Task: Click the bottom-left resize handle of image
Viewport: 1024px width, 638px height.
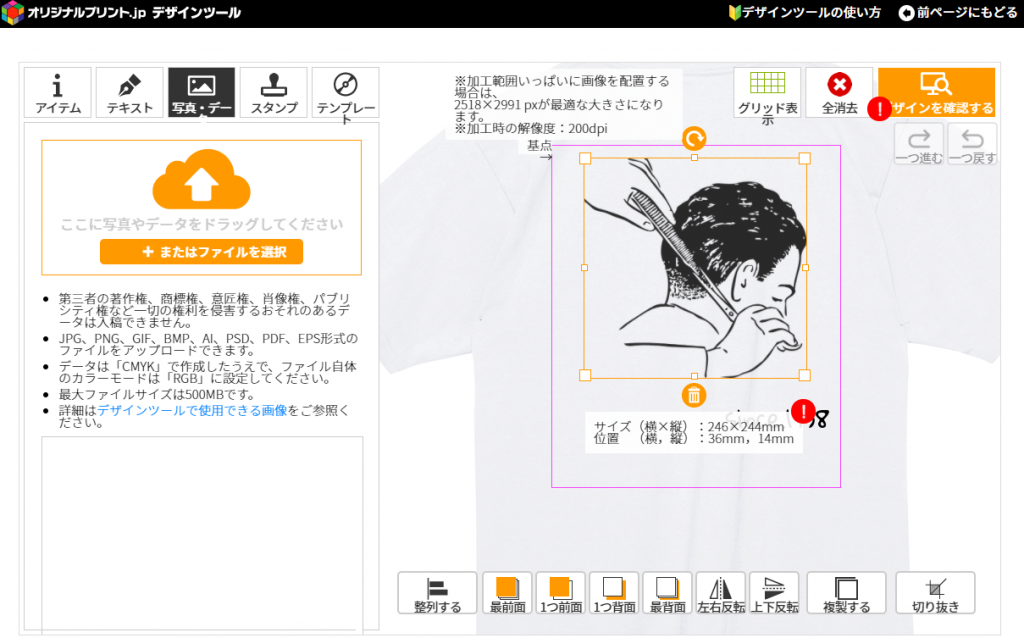Action: 585,375
